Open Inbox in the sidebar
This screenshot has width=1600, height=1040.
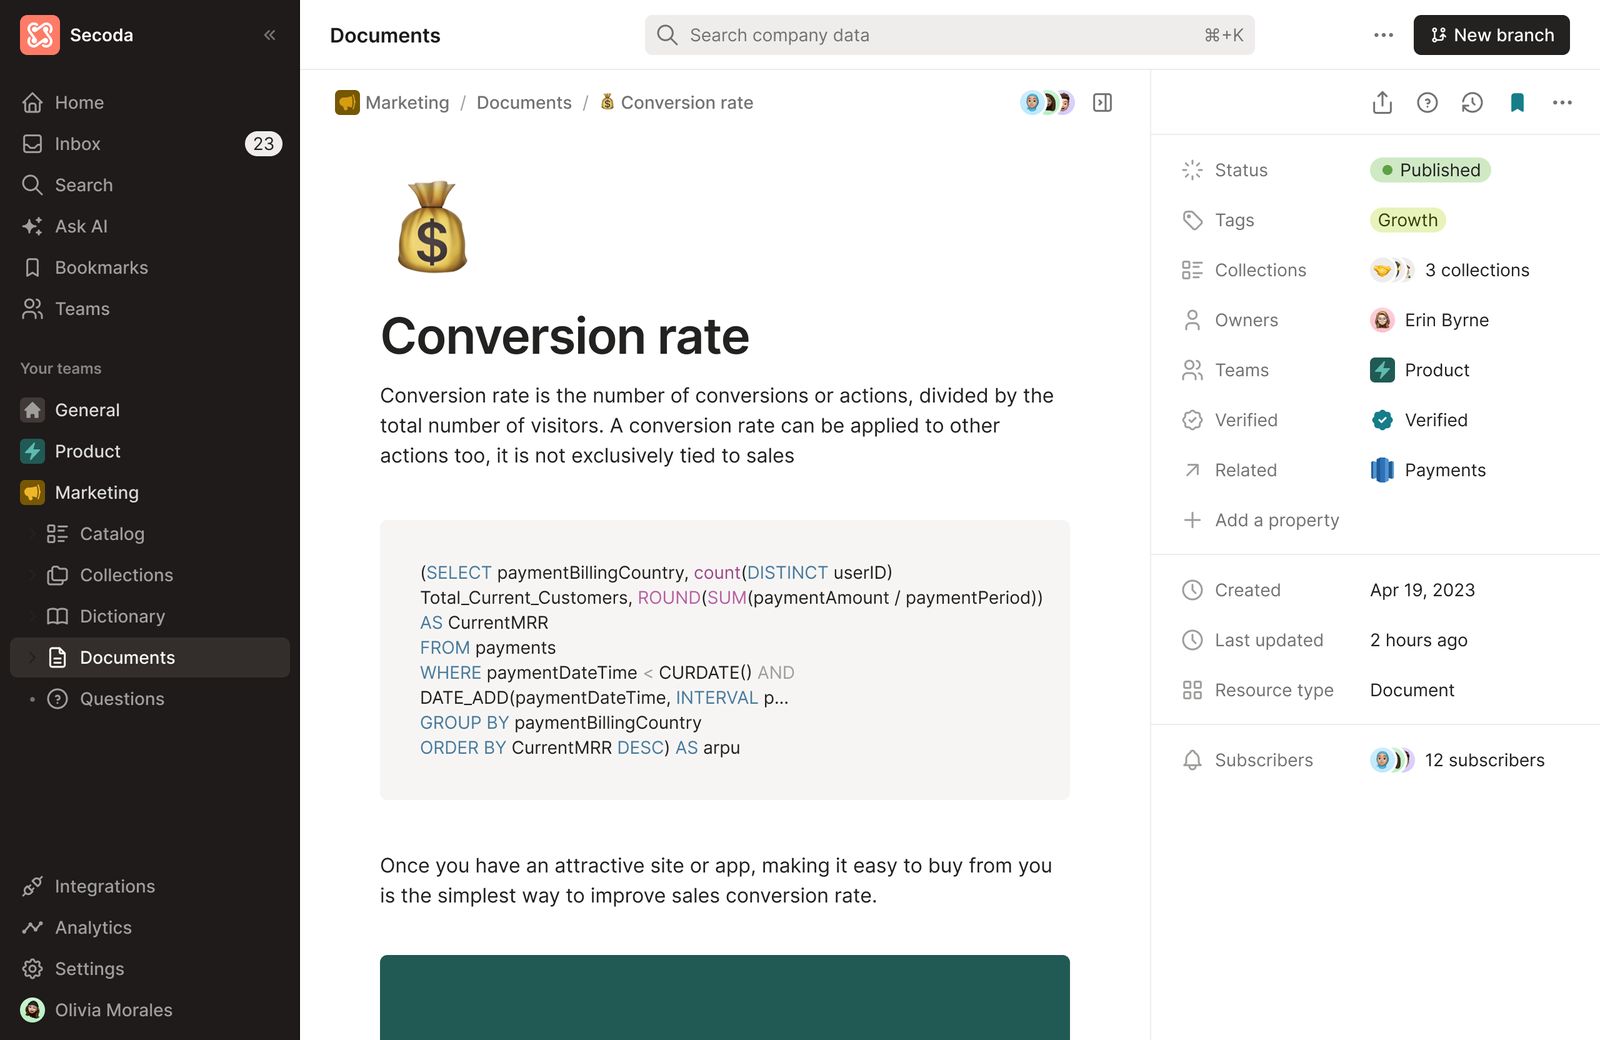click(78, 144)
